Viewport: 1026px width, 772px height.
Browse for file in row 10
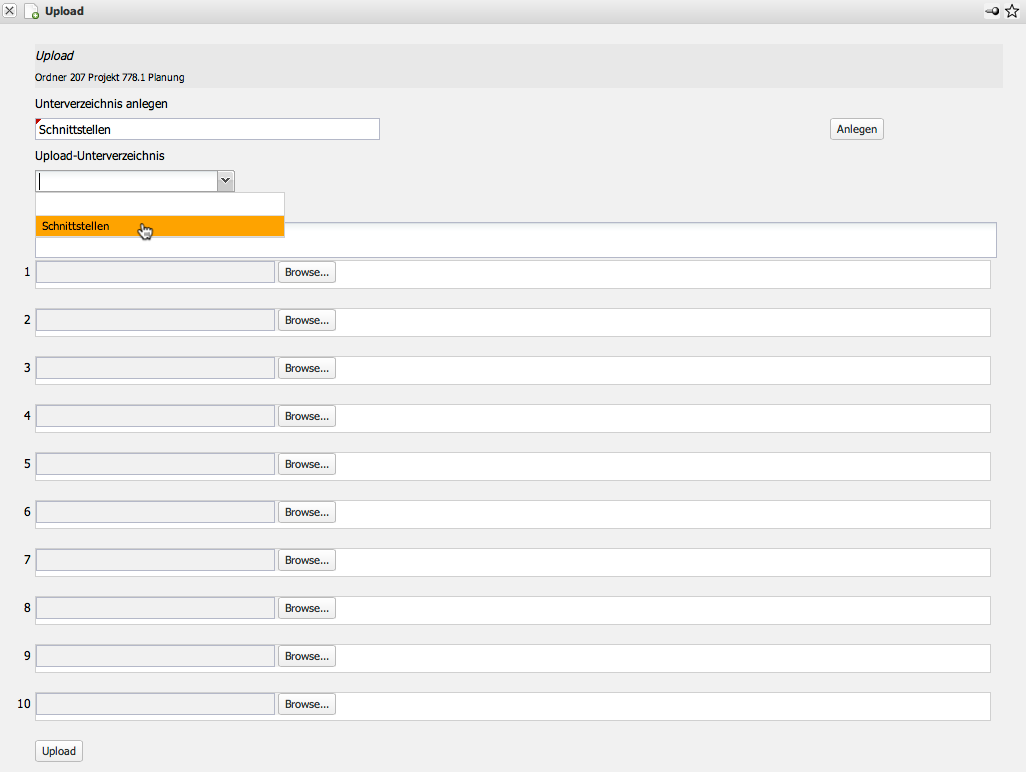306,704
